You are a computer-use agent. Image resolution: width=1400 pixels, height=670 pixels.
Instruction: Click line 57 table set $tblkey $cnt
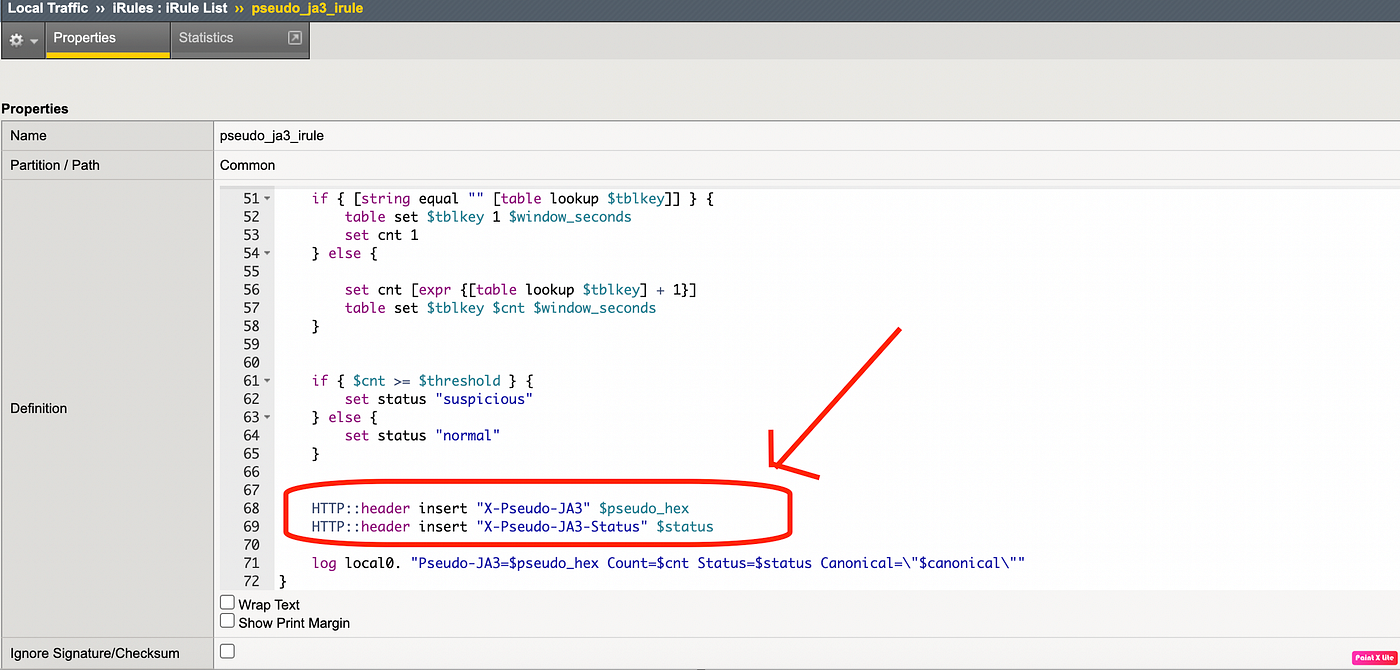tap(500, 308)
